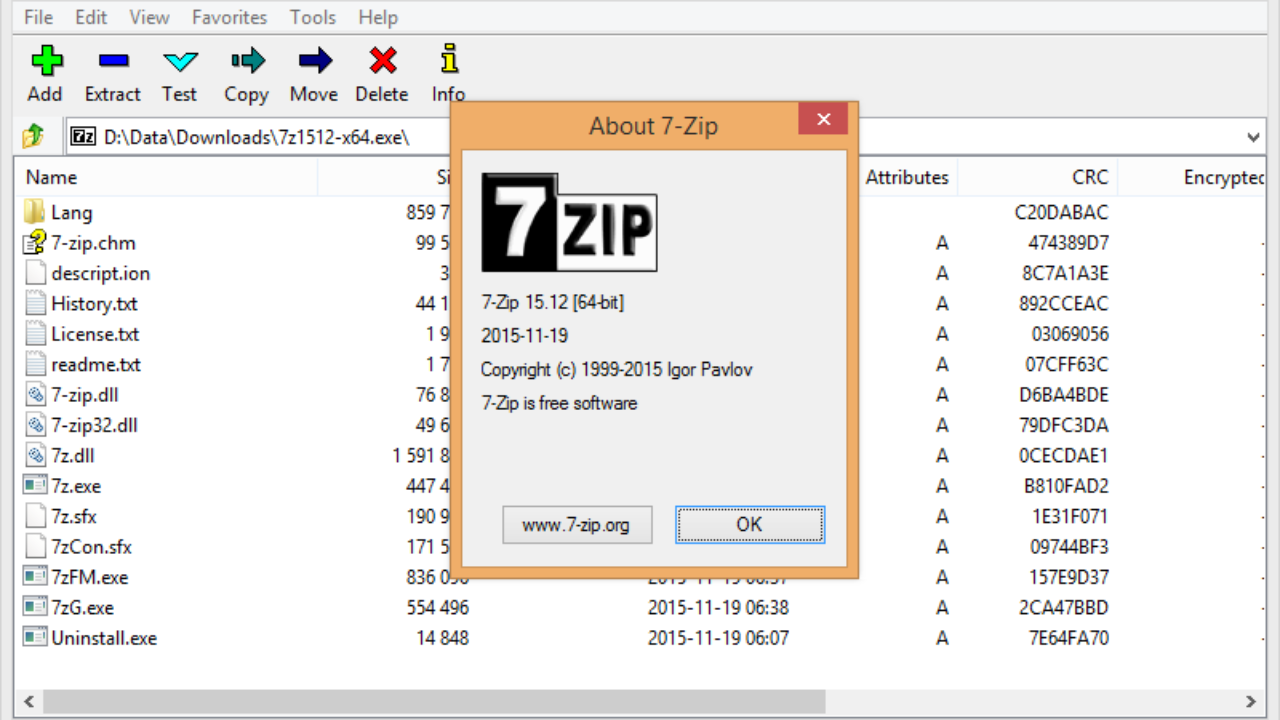Click CRC value 0CECDAE1
This screenshot has height=720, width=1280.
click(1064, 455)
